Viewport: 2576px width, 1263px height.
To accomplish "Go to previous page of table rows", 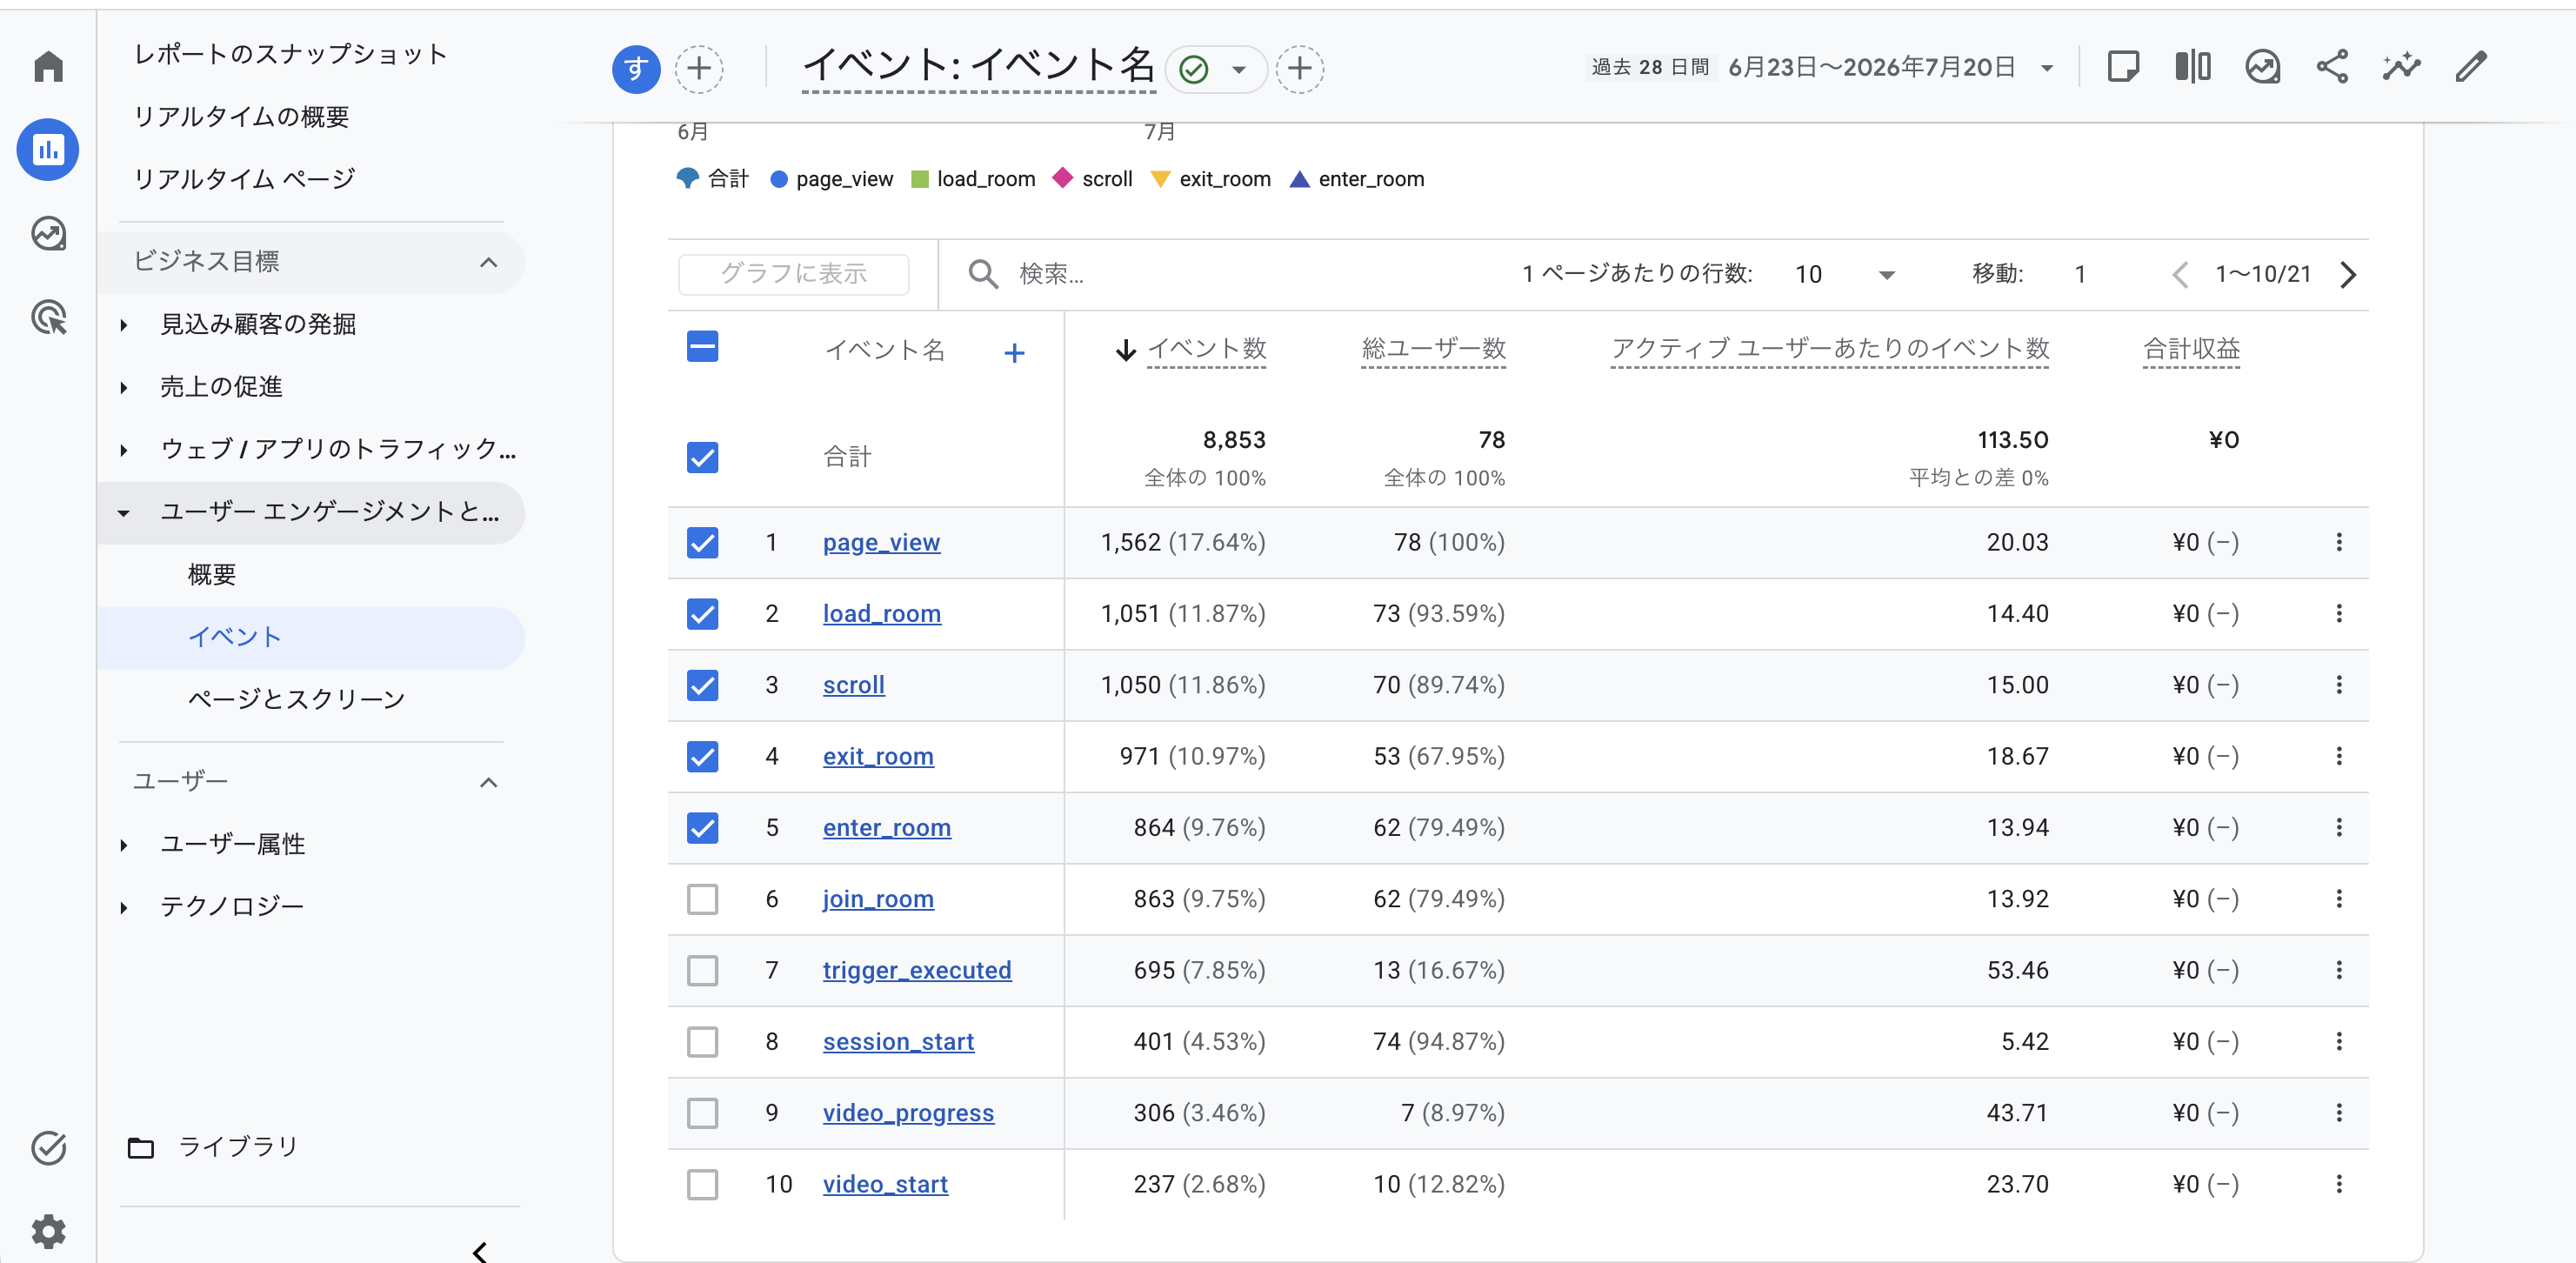I will pyautogui.click(x=2181, y=274).
